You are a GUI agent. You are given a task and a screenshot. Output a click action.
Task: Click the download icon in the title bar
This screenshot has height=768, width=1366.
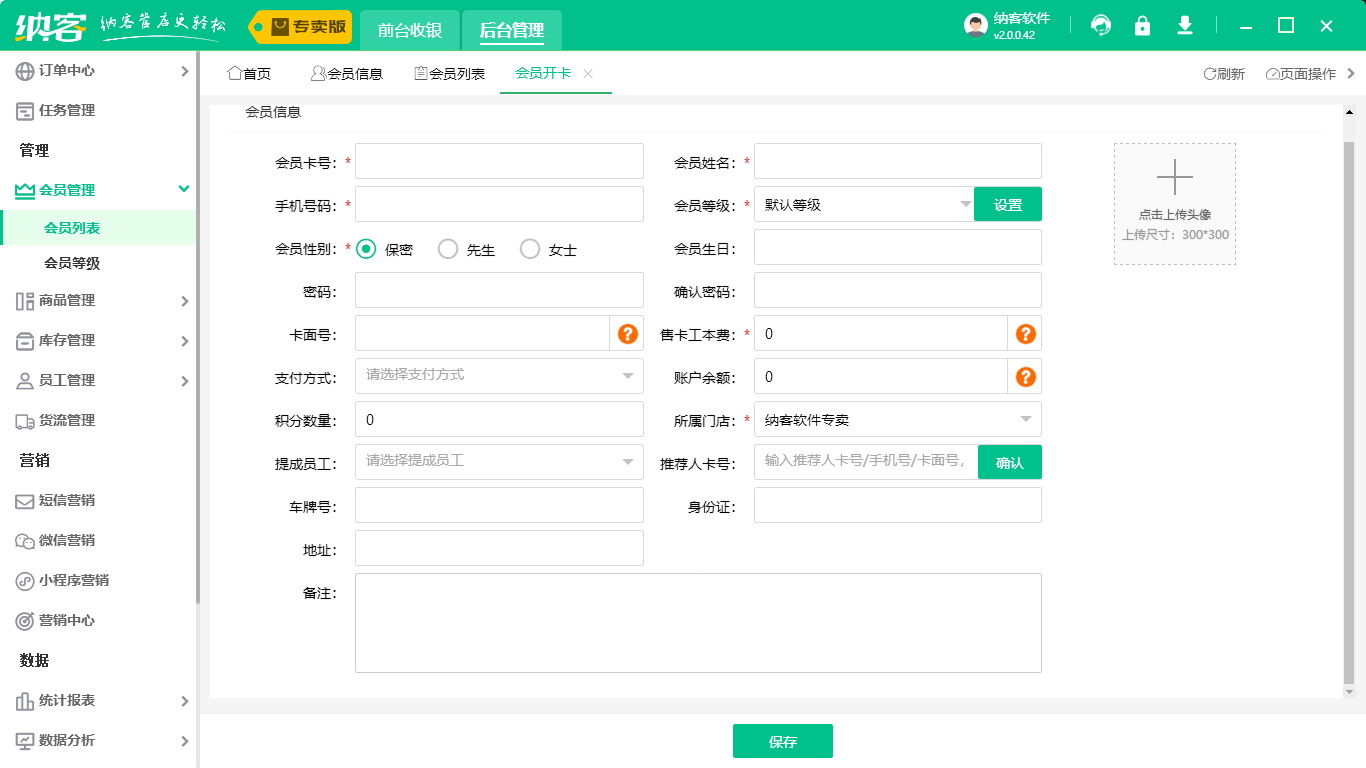1184,24
